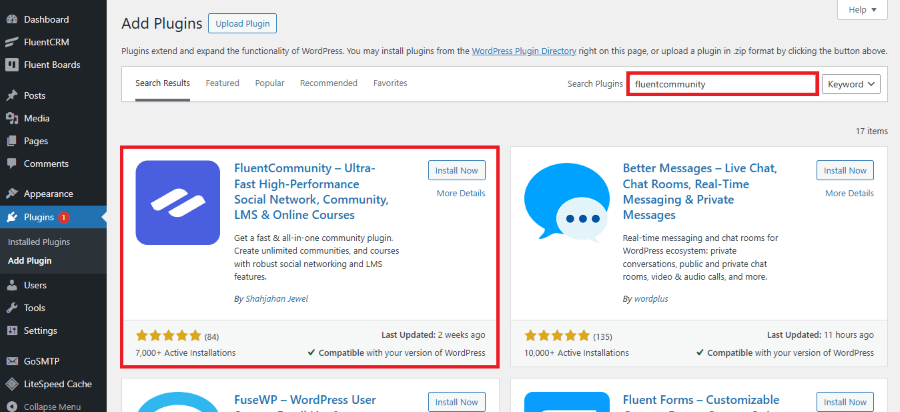Switch to the Recommended tab
900x412 pixels.
point(329,83)
